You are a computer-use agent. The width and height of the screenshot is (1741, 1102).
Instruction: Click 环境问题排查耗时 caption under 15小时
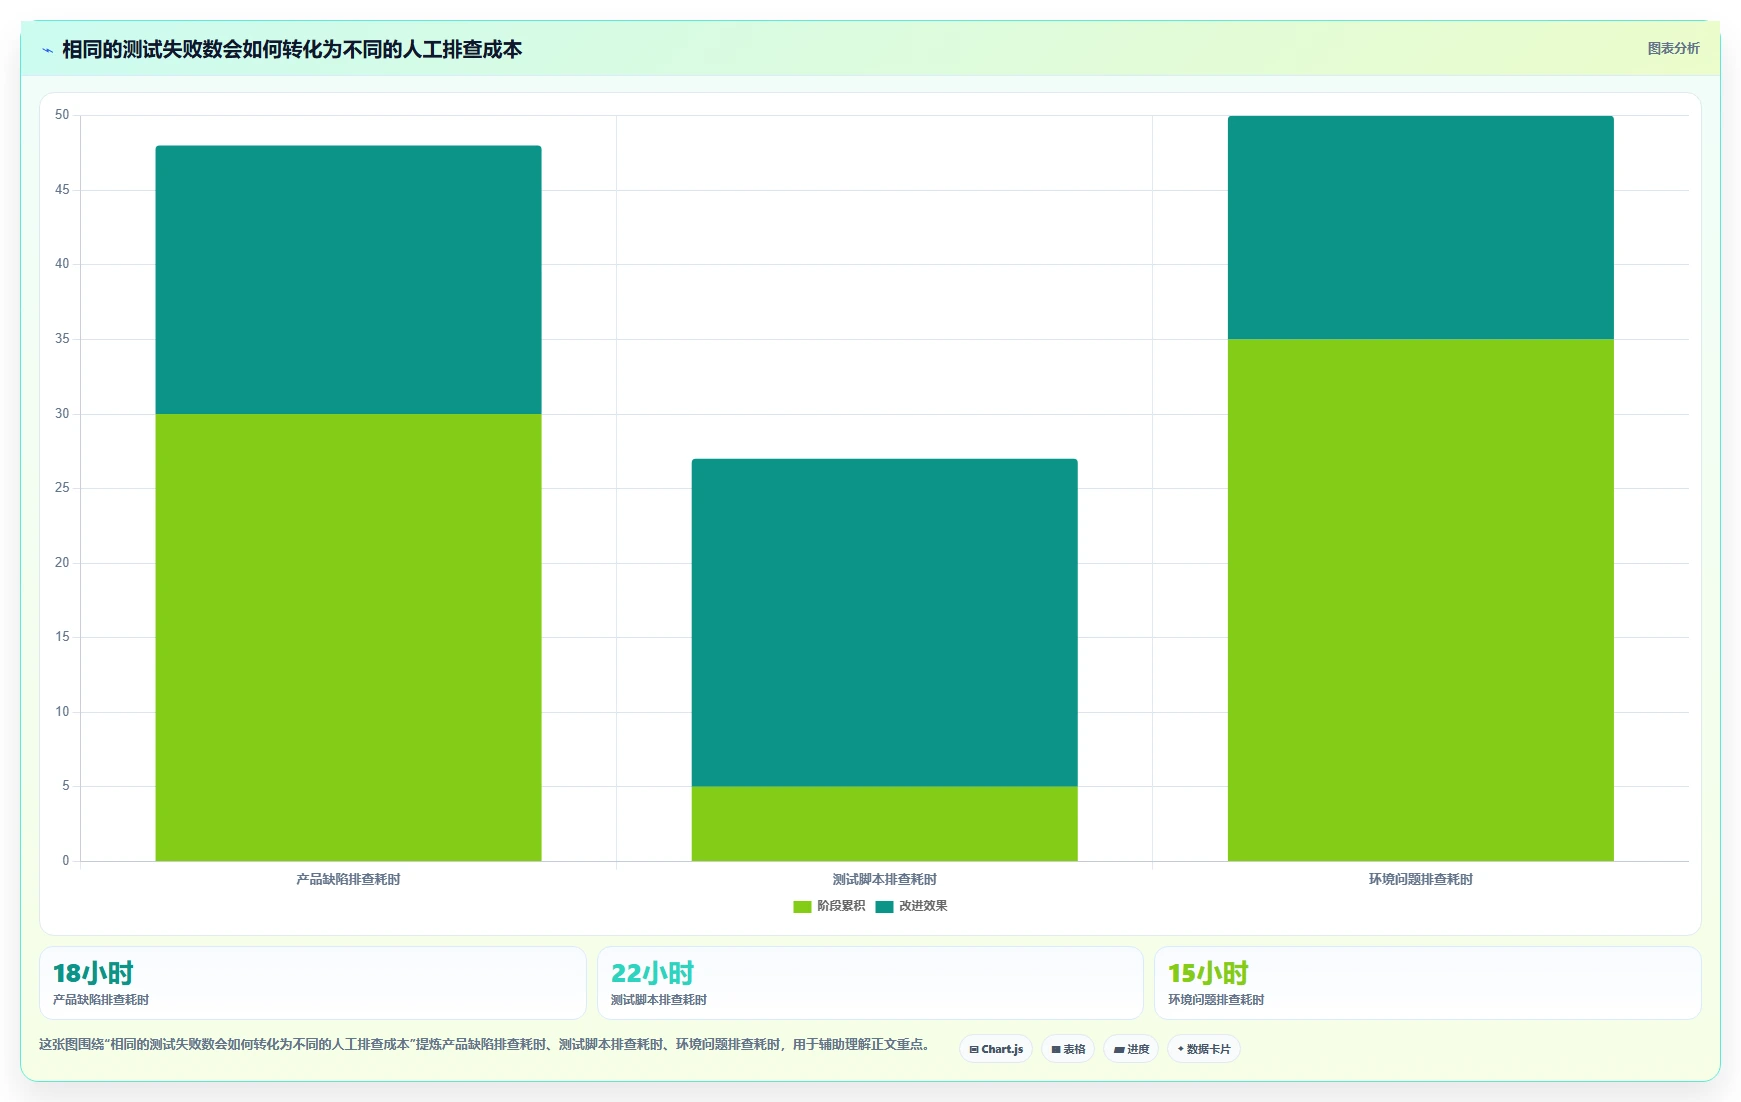tap(1216, 1000)
